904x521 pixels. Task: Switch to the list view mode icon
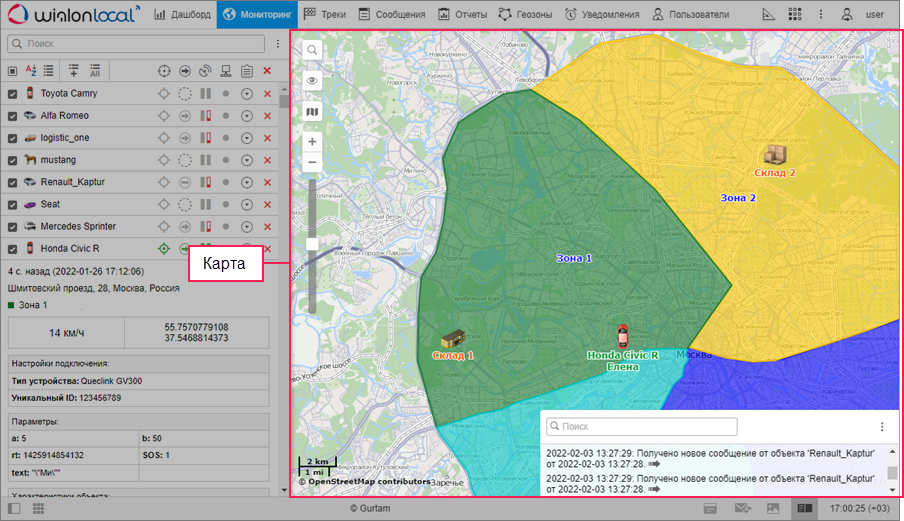click(x=48, y=71)
